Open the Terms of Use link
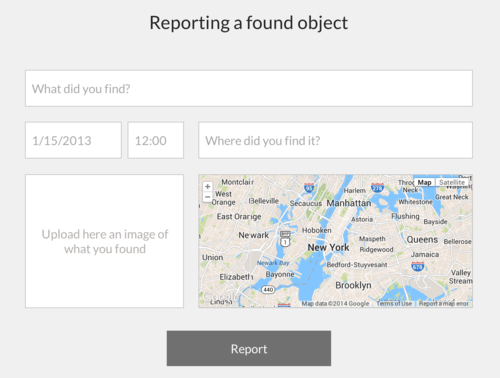 (x=394, y=304)
